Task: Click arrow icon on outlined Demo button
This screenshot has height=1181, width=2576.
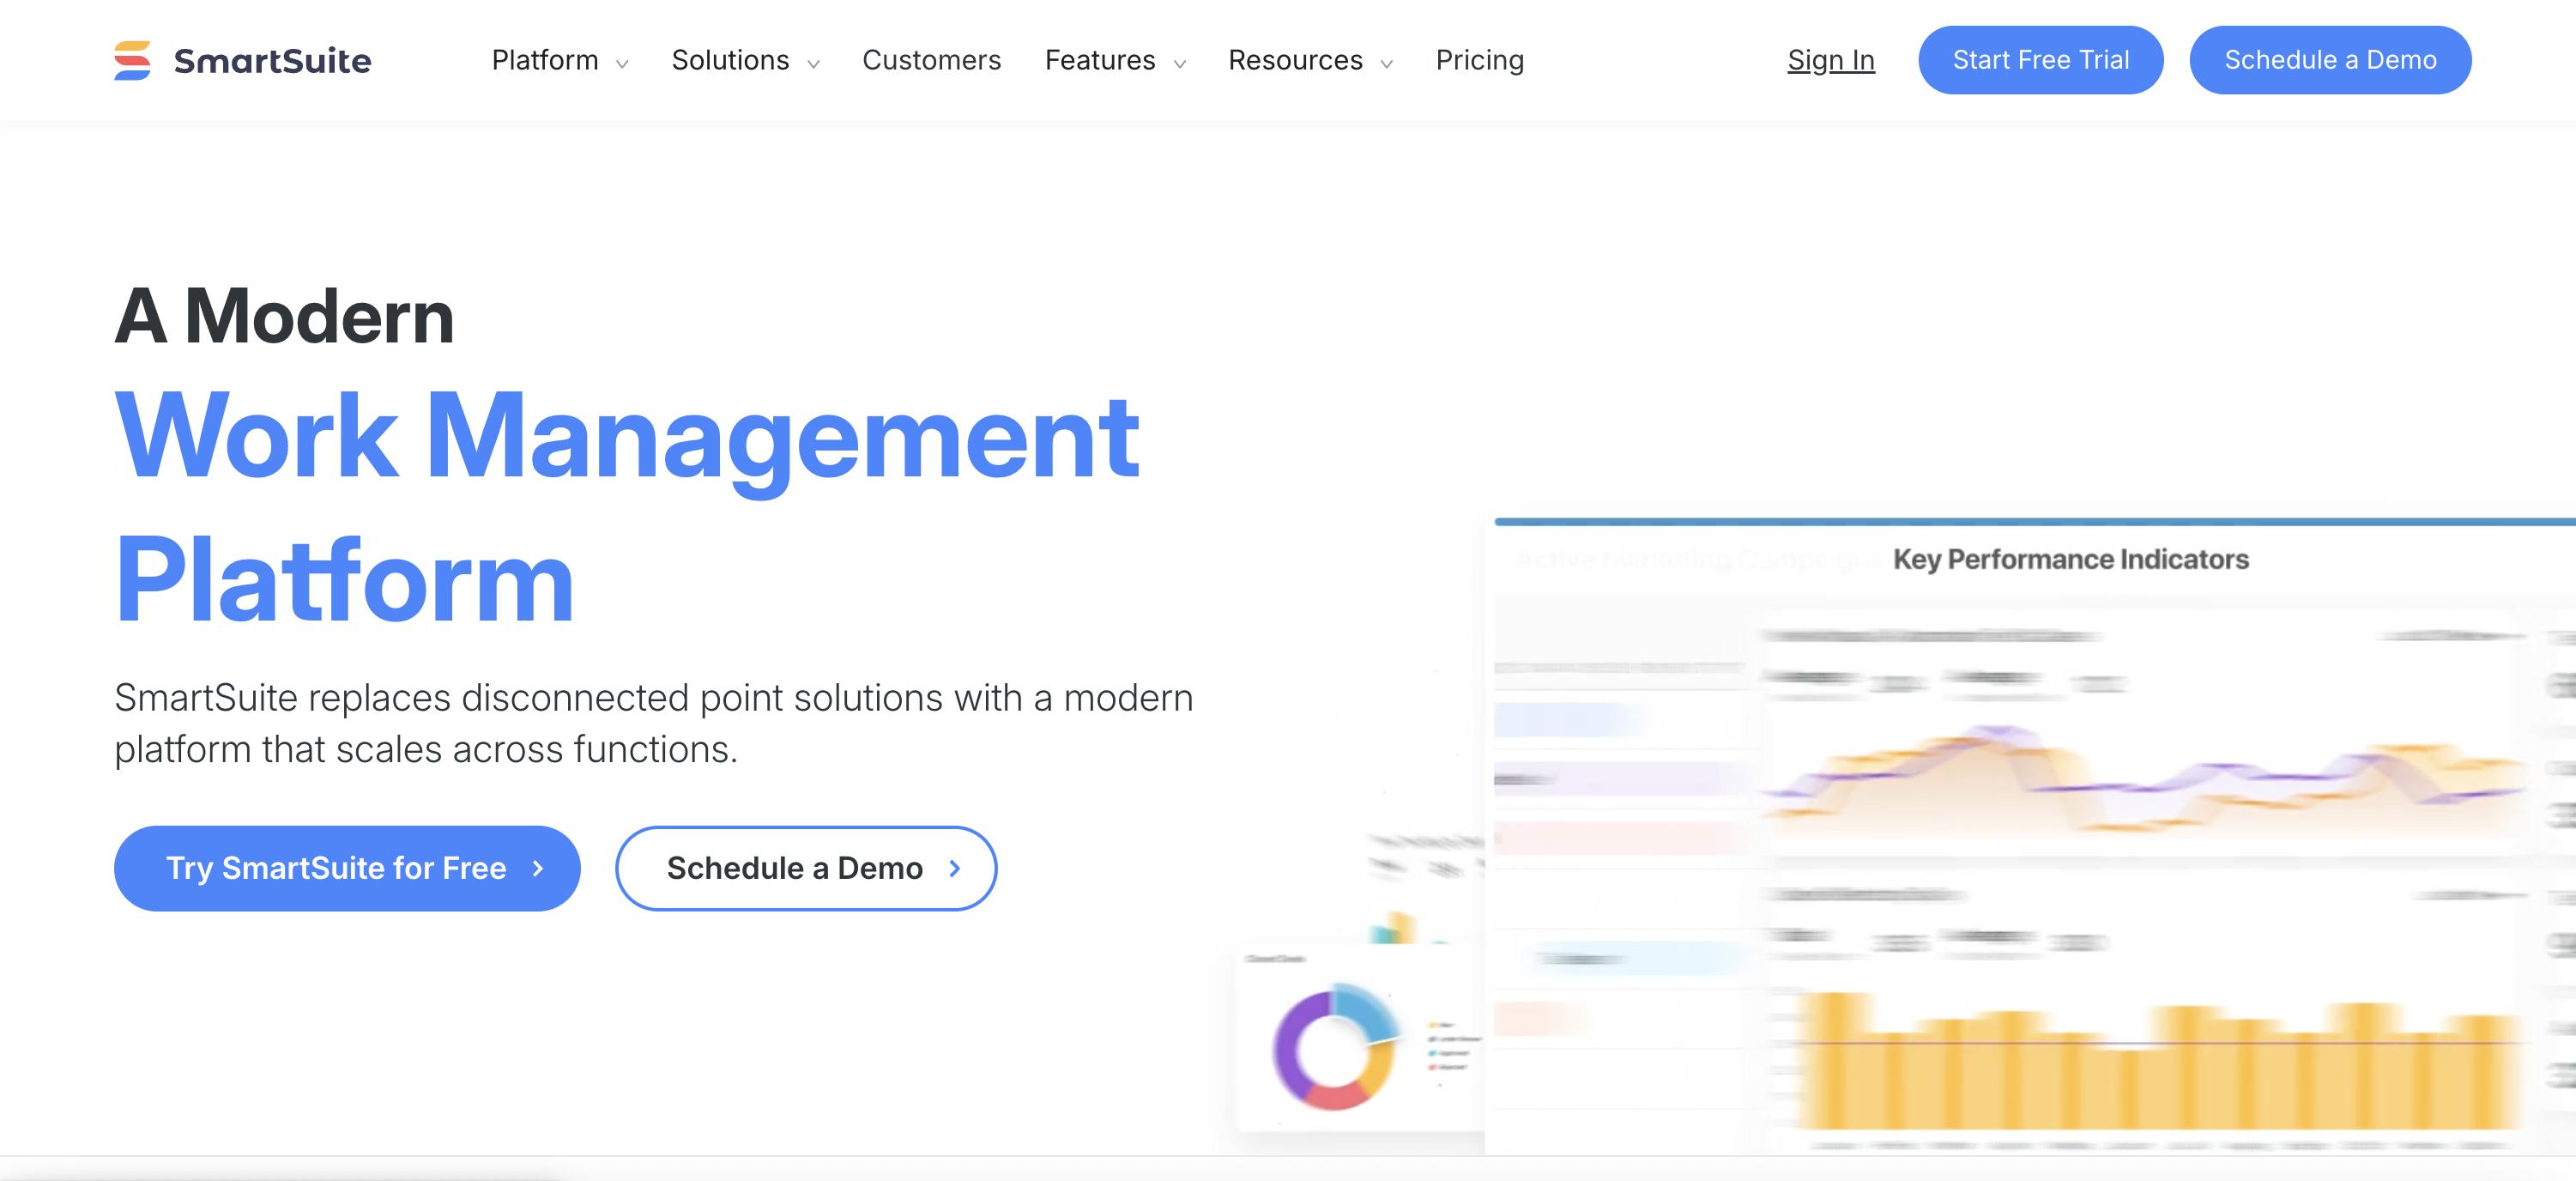Action: click(x=954, y=867)
